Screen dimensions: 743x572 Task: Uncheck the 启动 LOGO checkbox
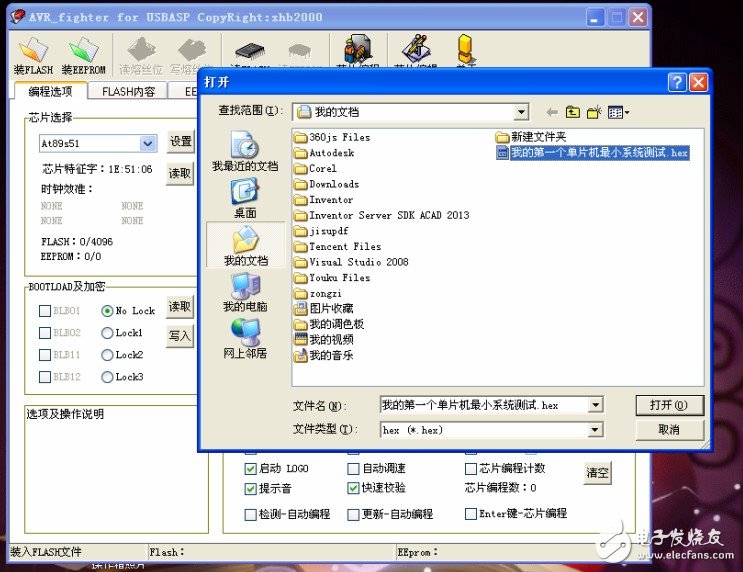coord(251,468)
